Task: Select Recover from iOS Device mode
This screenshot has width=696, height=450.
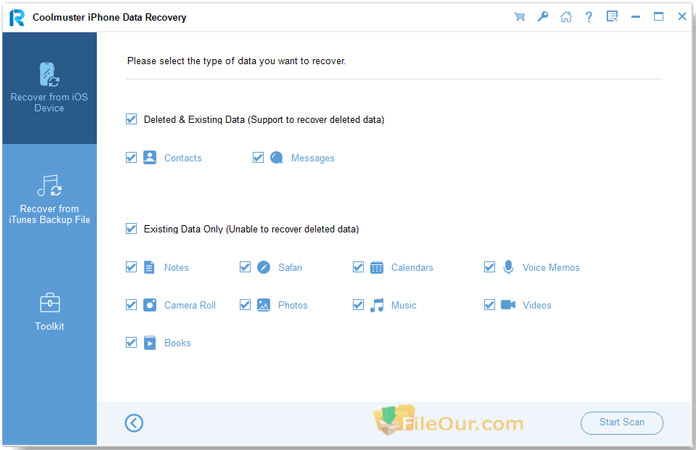Action: click(x=49, y=88)
